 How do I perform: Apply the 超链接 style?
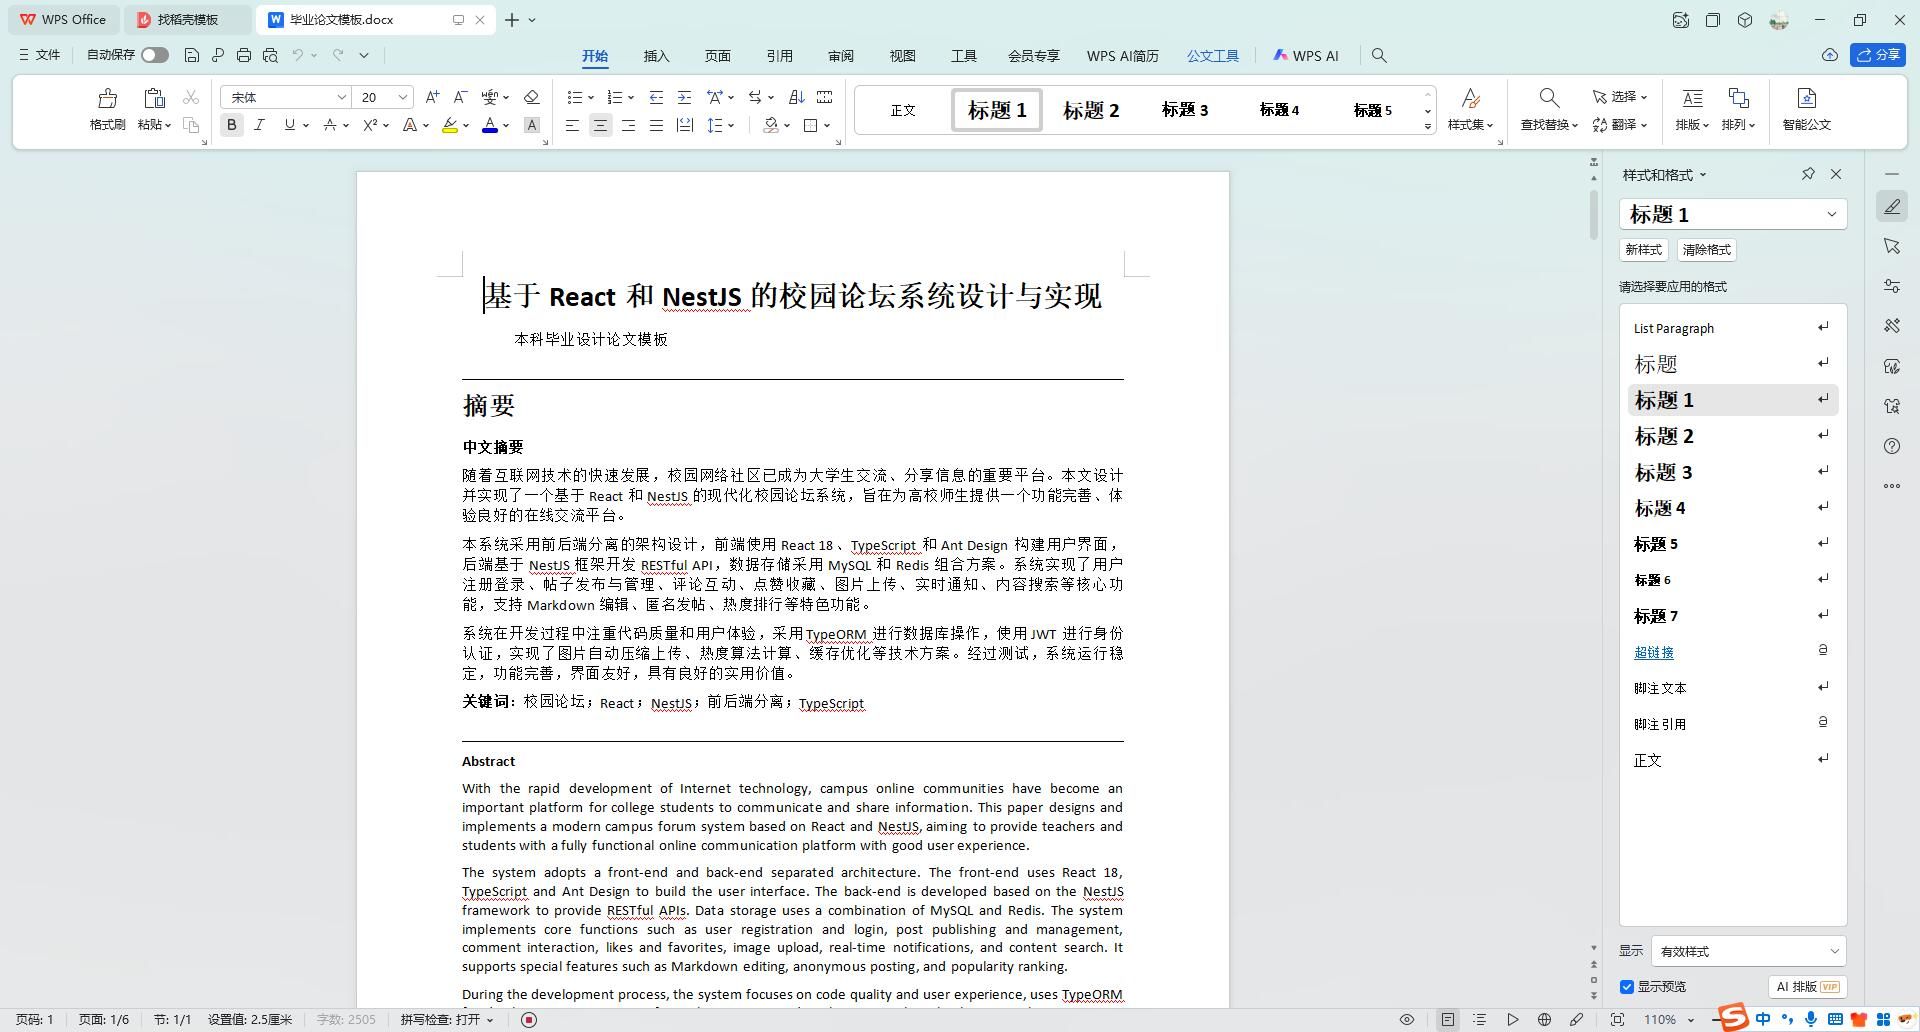coord(1655,652)
